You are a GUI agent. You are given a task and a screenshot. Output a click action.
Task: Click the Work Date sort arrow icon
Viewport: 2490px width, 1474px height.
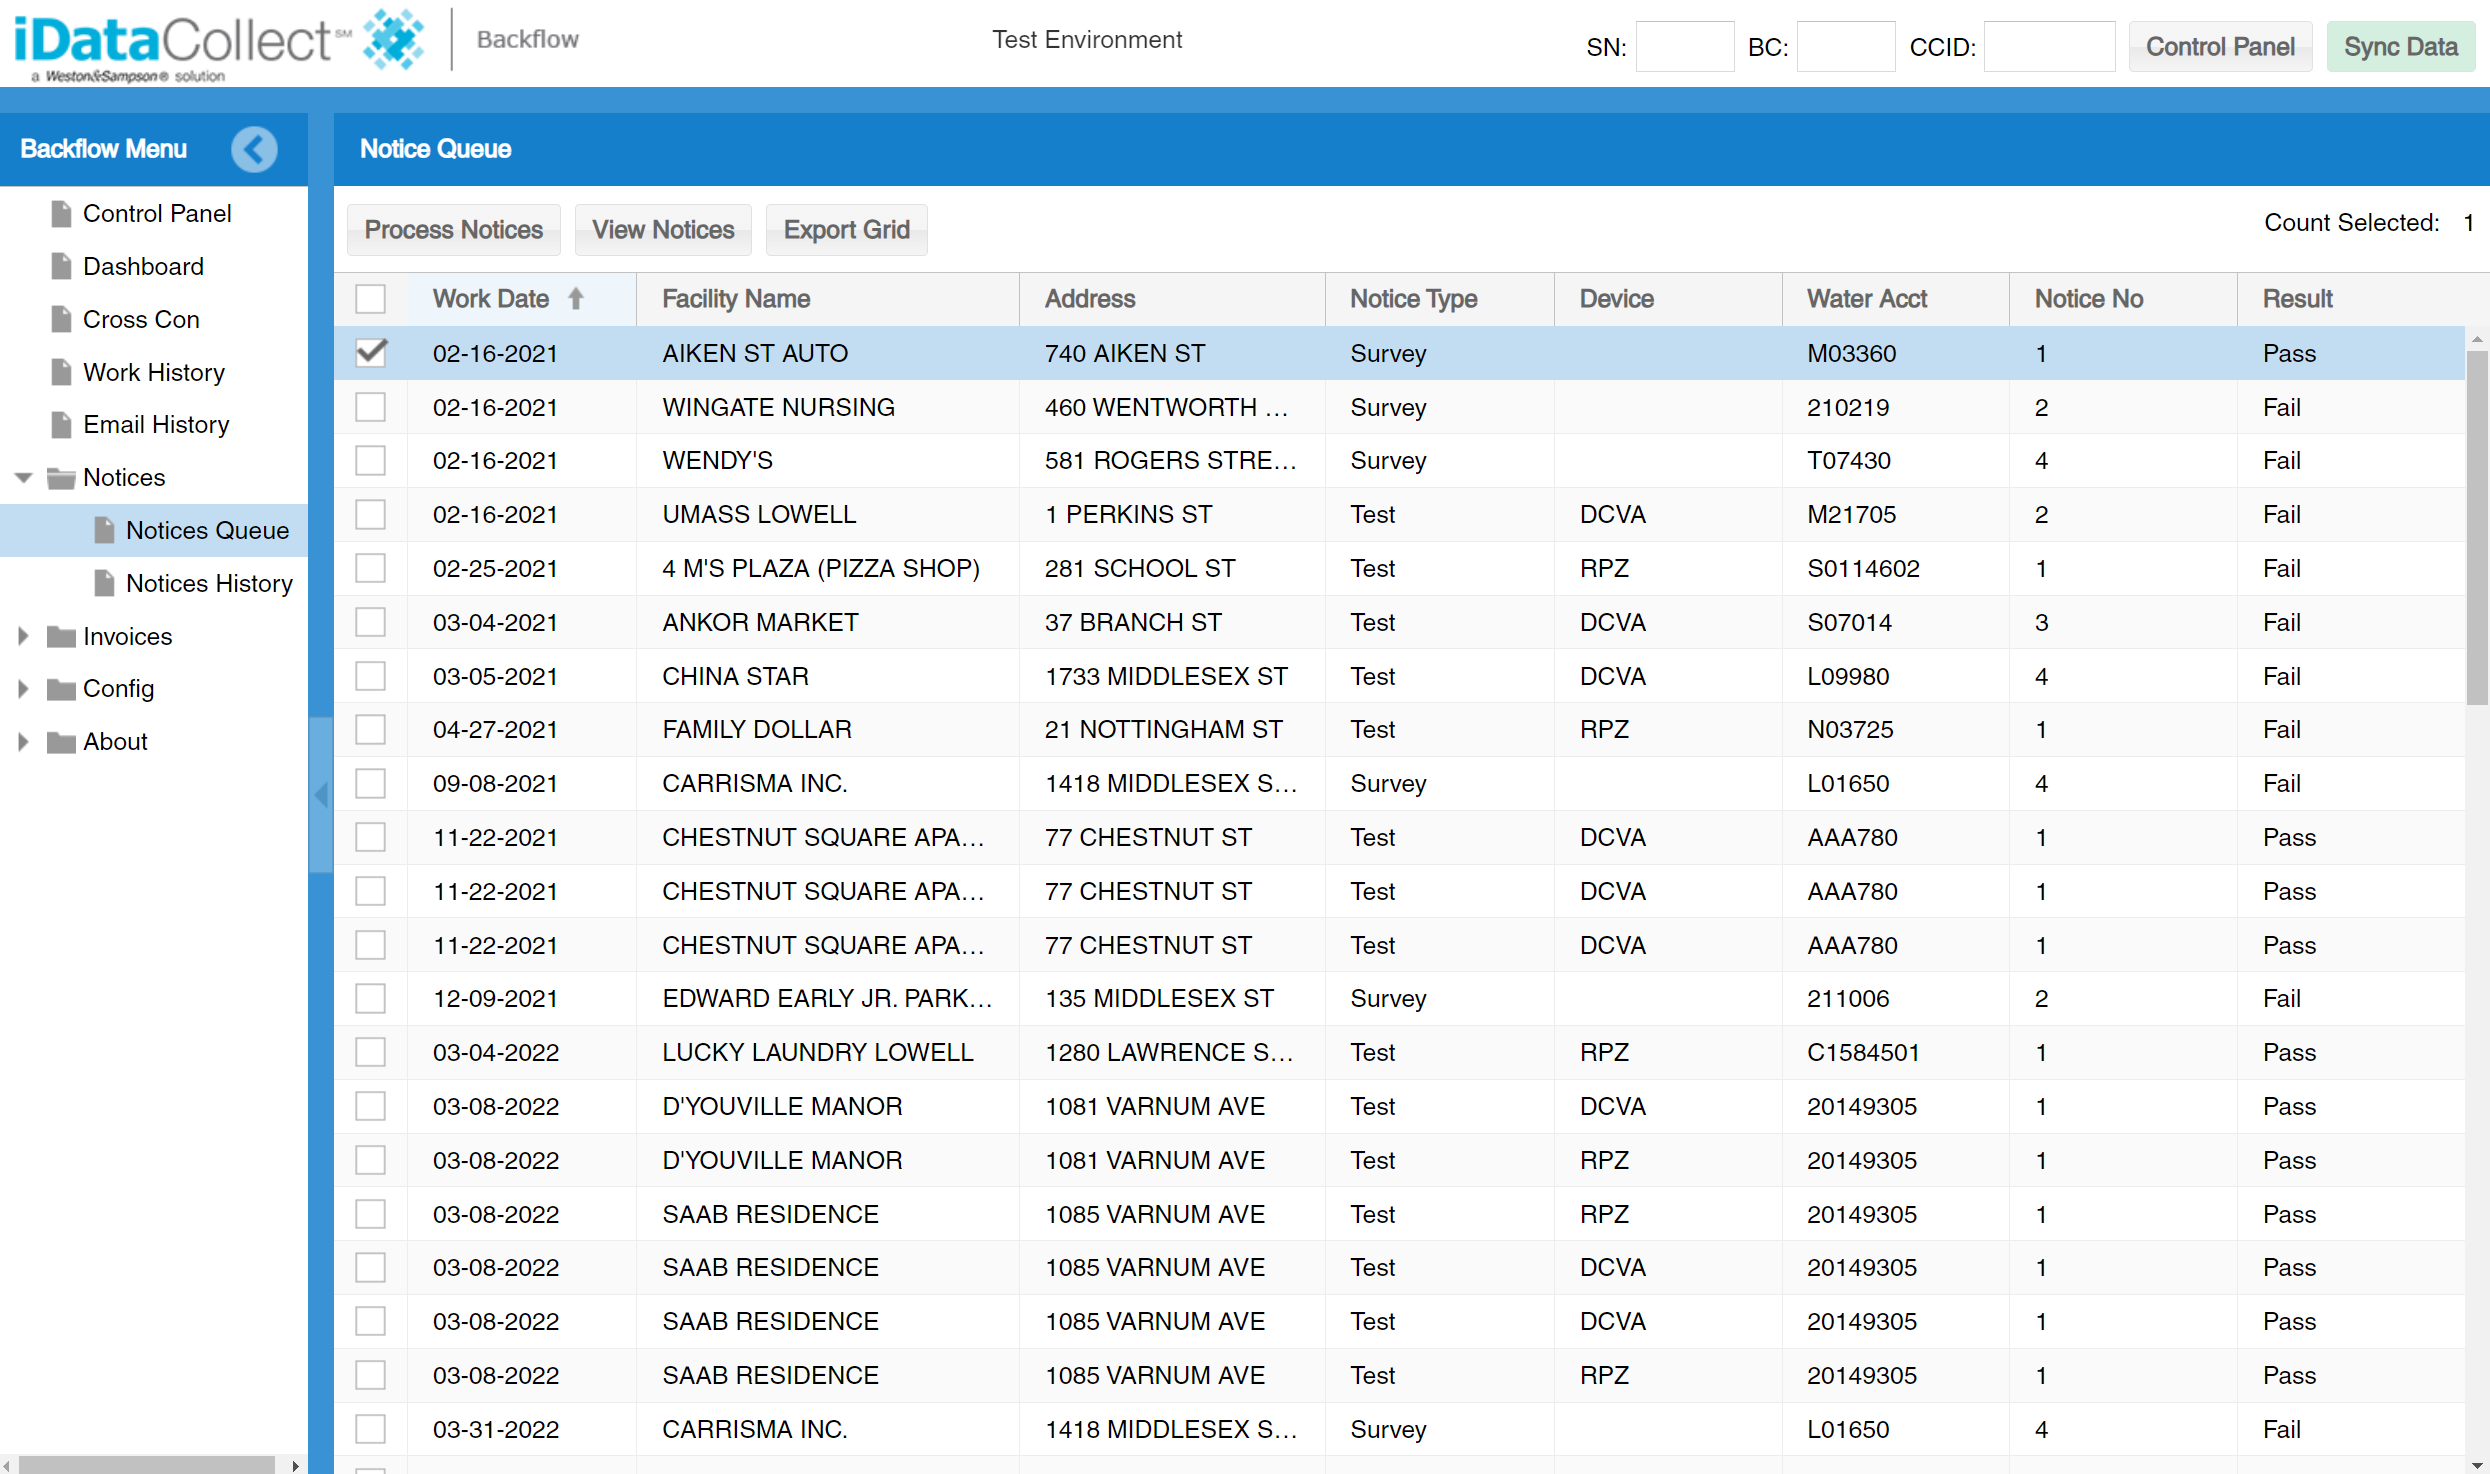(x=576, y=298)
